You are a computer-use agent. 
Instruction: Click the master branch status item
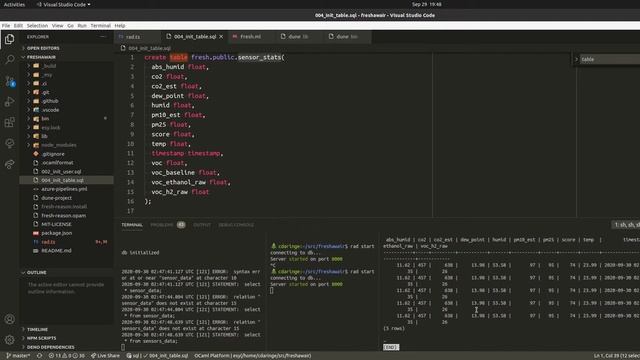coord(18,356)
